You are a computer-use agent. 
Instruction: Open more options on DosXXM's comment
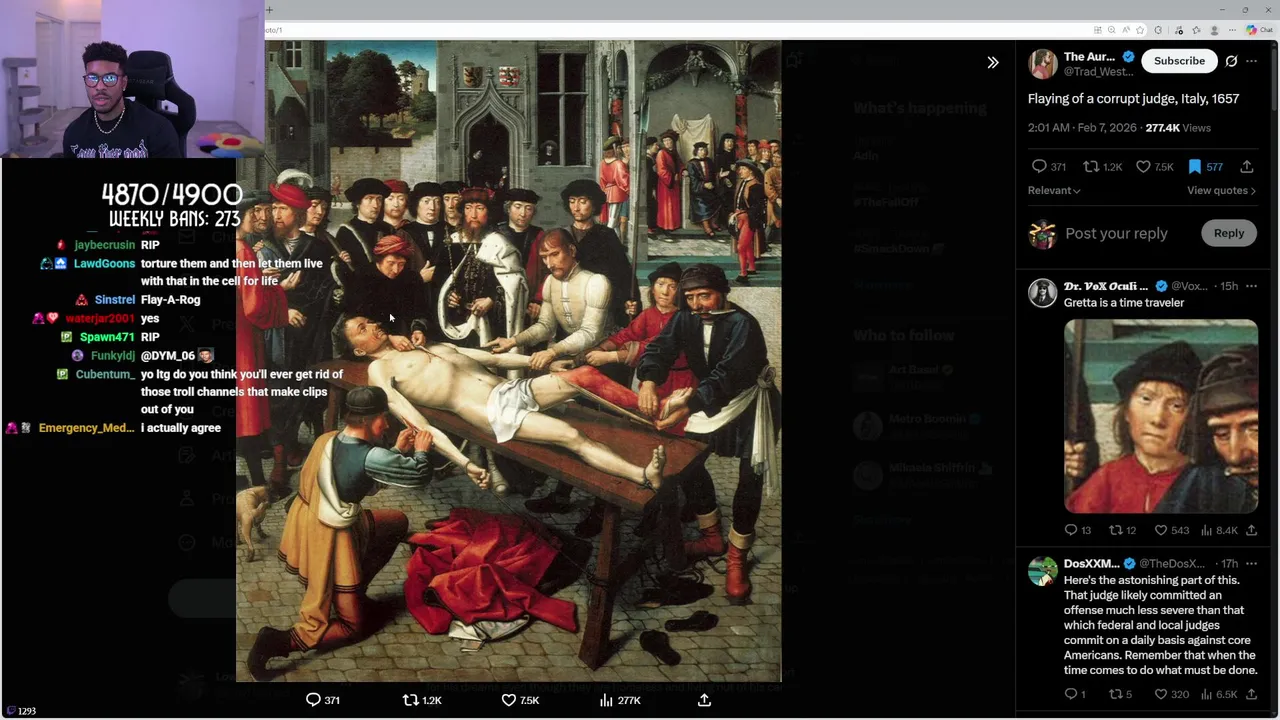[1251, 564]
